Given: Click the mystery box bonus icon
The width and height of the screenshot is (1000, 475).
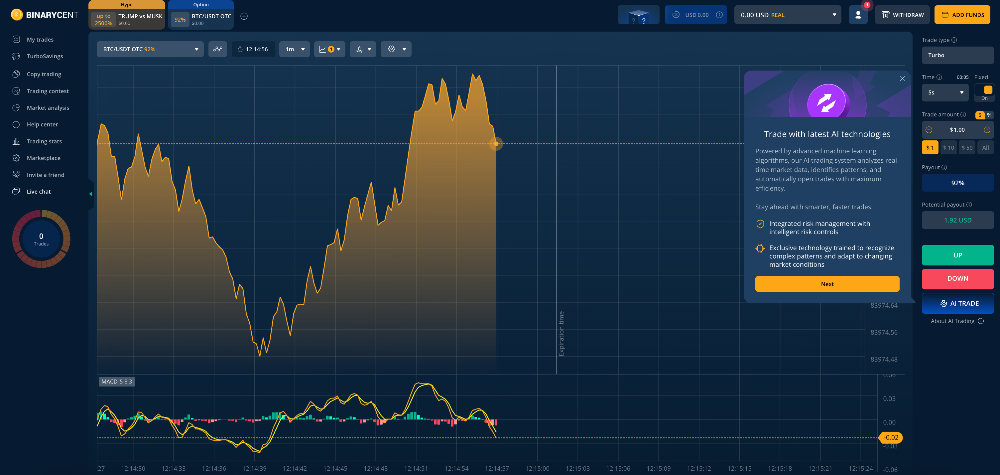Looking at the screenshot, I should (x=639, y=14).
